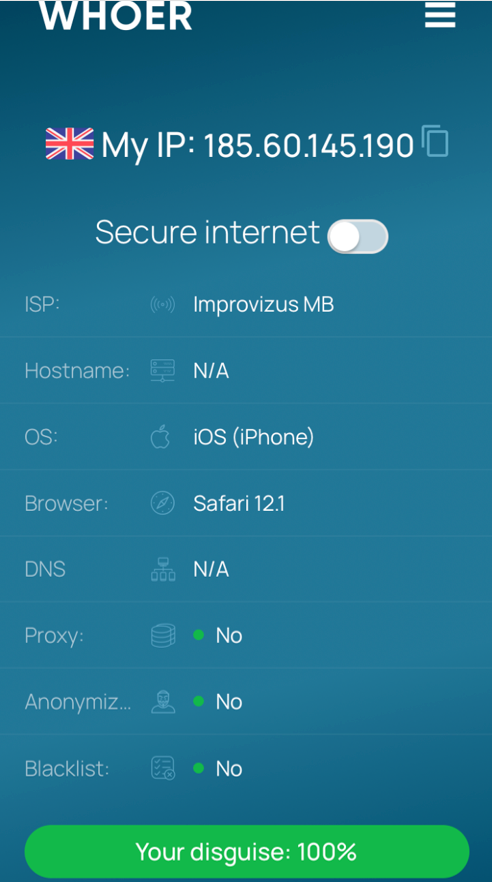Select the IP address 185.60.145.190 text
Screen dimensions: 492x882
(x=308, y=146)
